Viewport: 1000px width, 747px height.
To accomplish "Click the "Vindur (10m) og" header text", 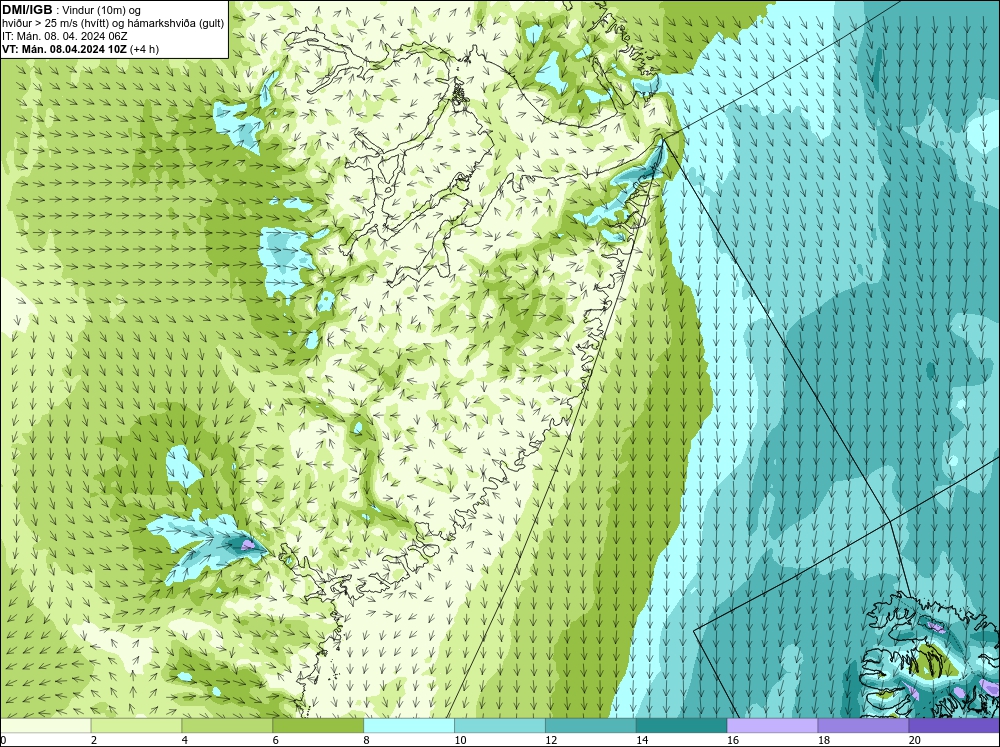I will [x=103, y=11].
